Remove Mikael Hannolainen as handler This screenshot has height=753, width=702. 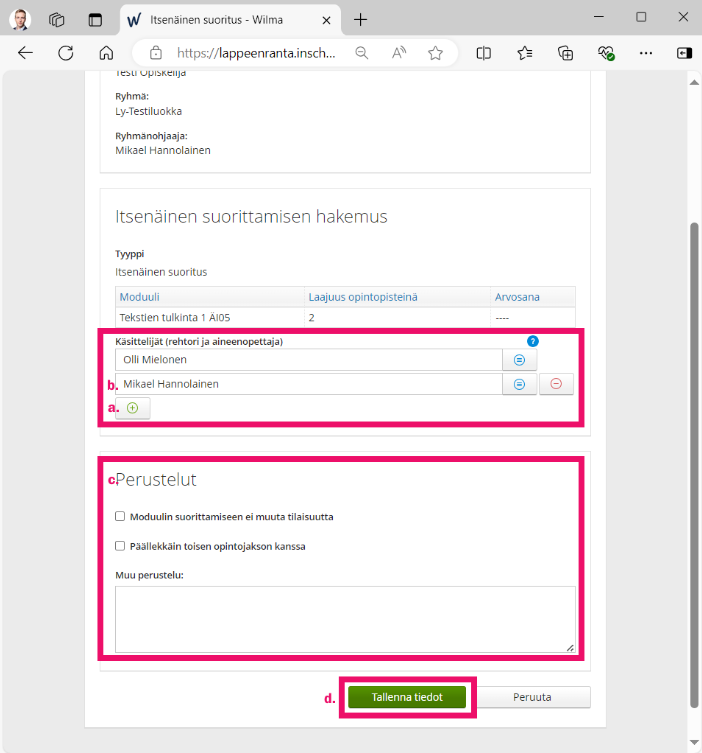tap(556, 384)
